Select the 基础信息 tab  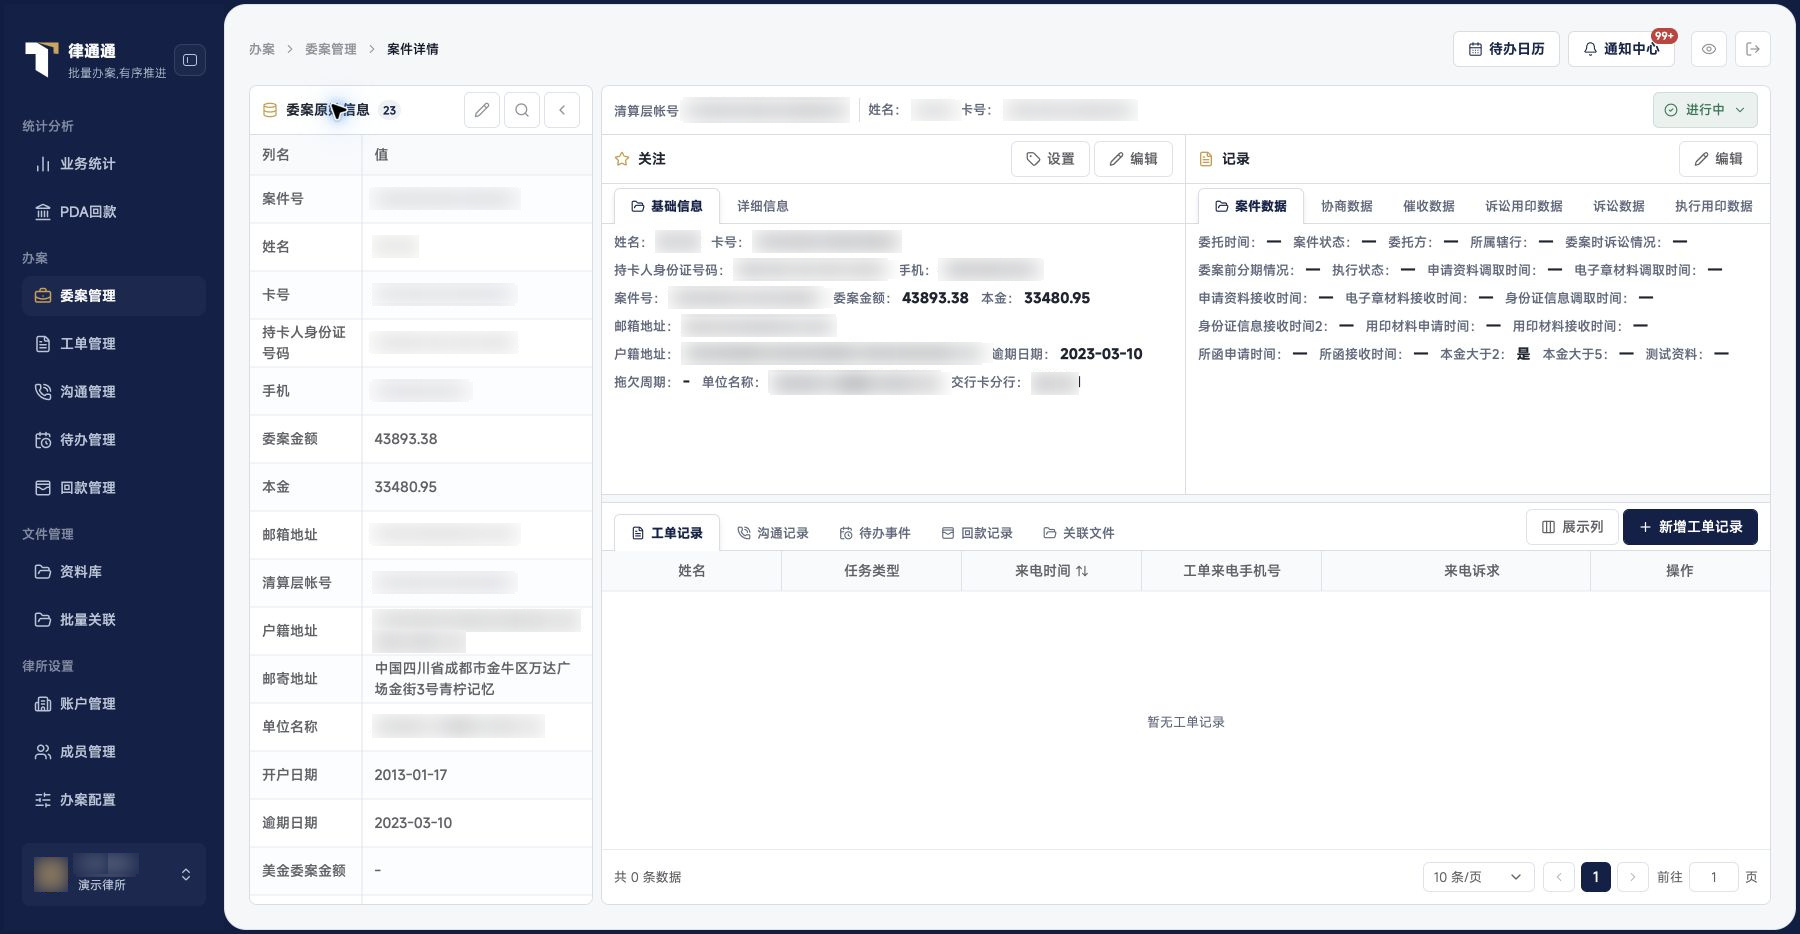tap(667, 206)
